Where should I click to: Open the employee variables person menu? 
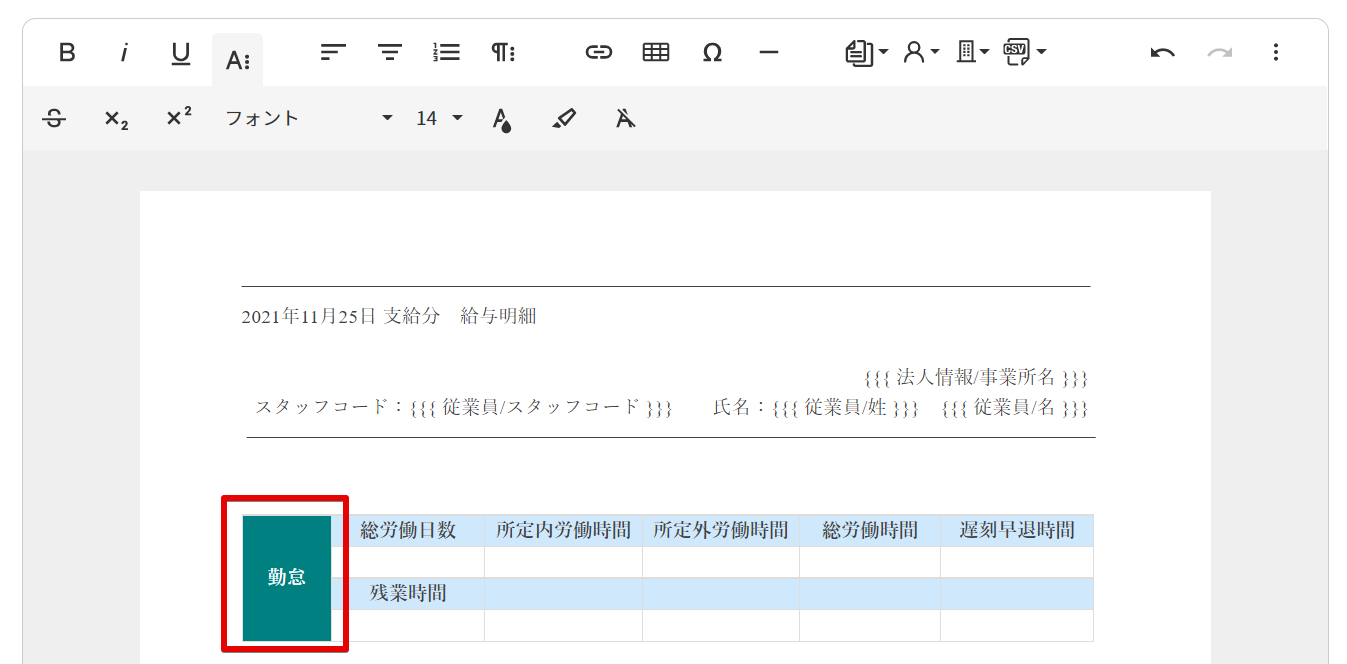pos(920,53)
